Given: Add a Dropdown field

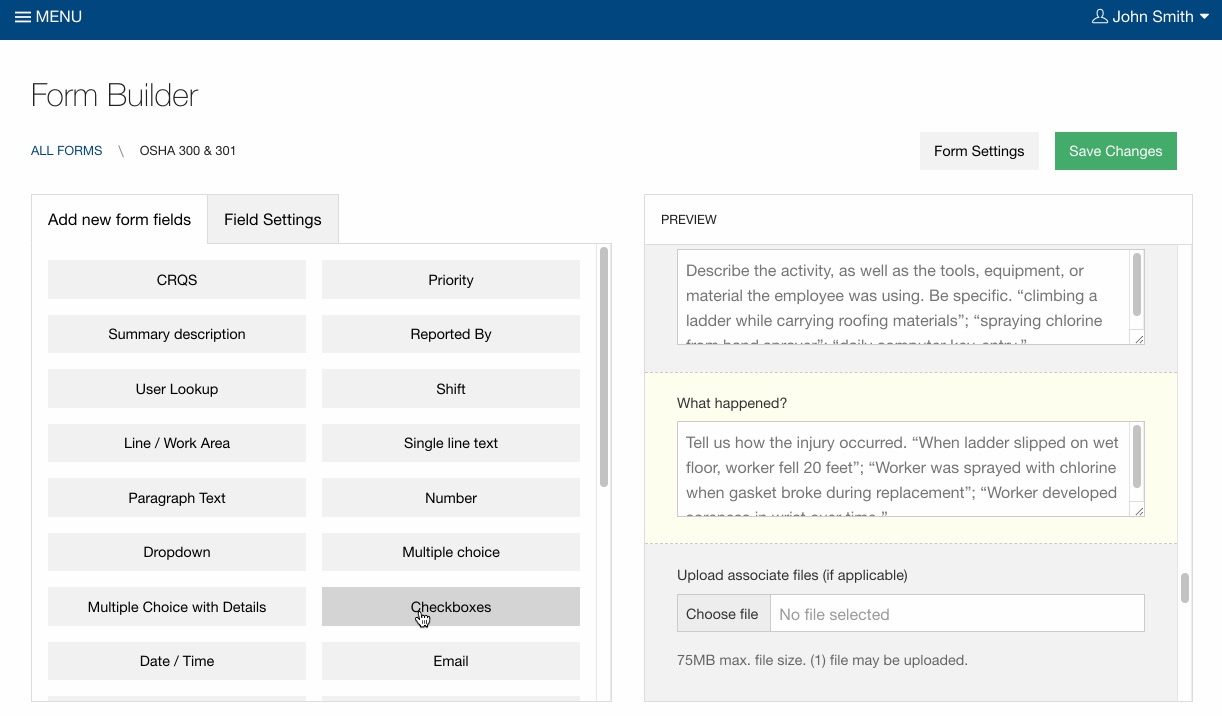Looking at the screenshot, I should click(x=177, y=552).
